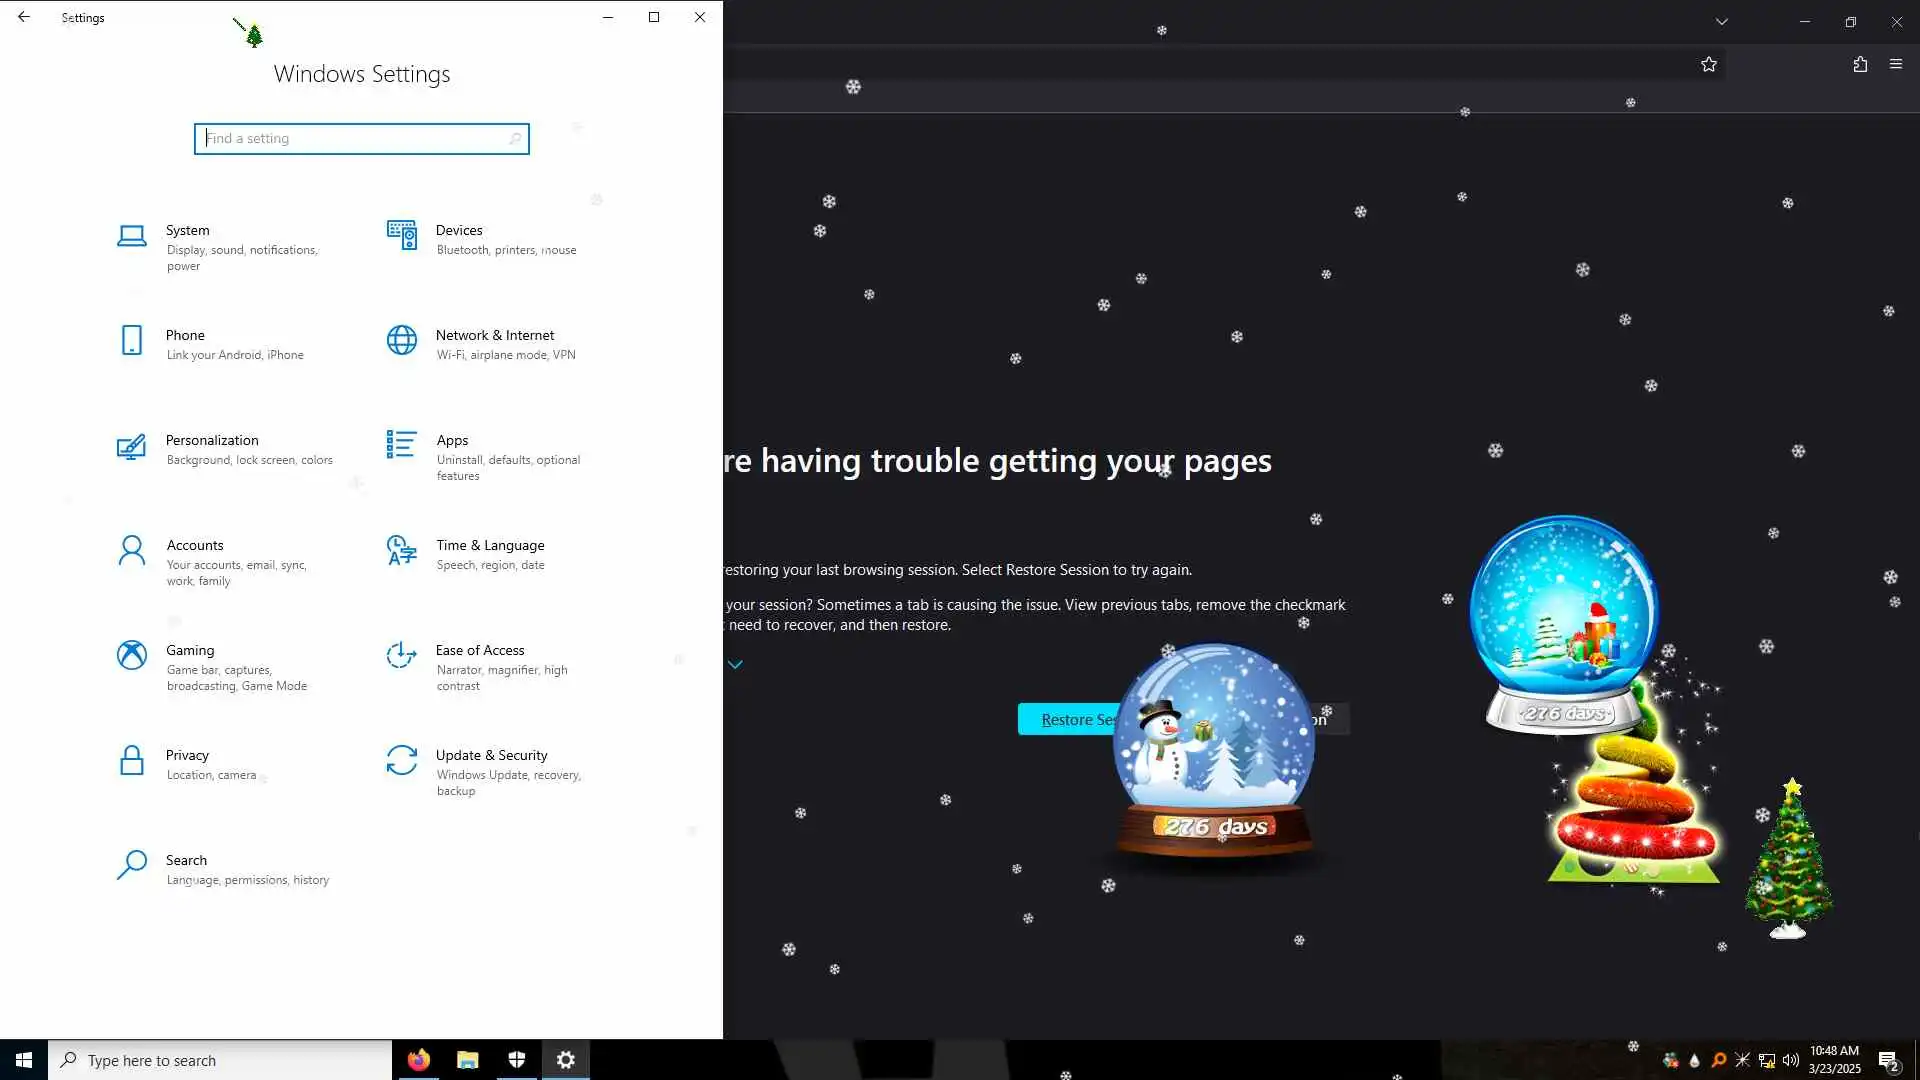Open Firefox hamburger application menu
The width and height of the screenshot is (1920, 1080).
click(1896, 65)
